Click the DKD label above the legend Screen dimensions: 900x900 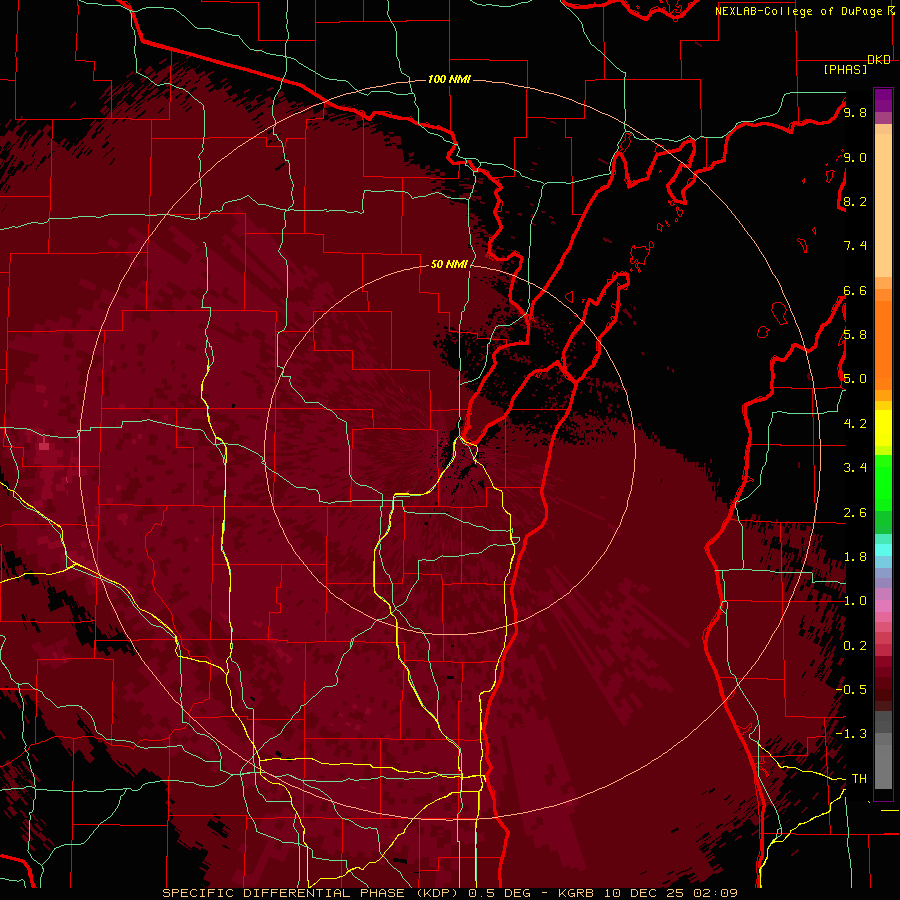pos(879,60)
